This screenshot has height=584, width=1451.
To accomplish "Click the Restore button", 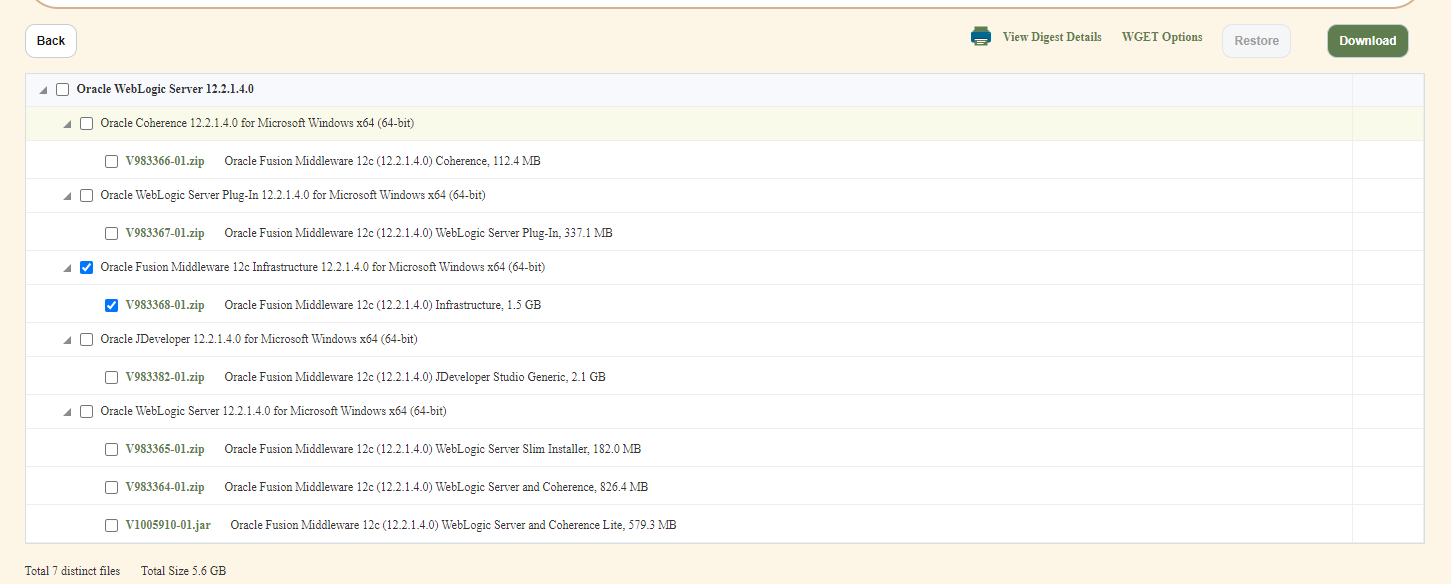I will [x=1256, y=41].
